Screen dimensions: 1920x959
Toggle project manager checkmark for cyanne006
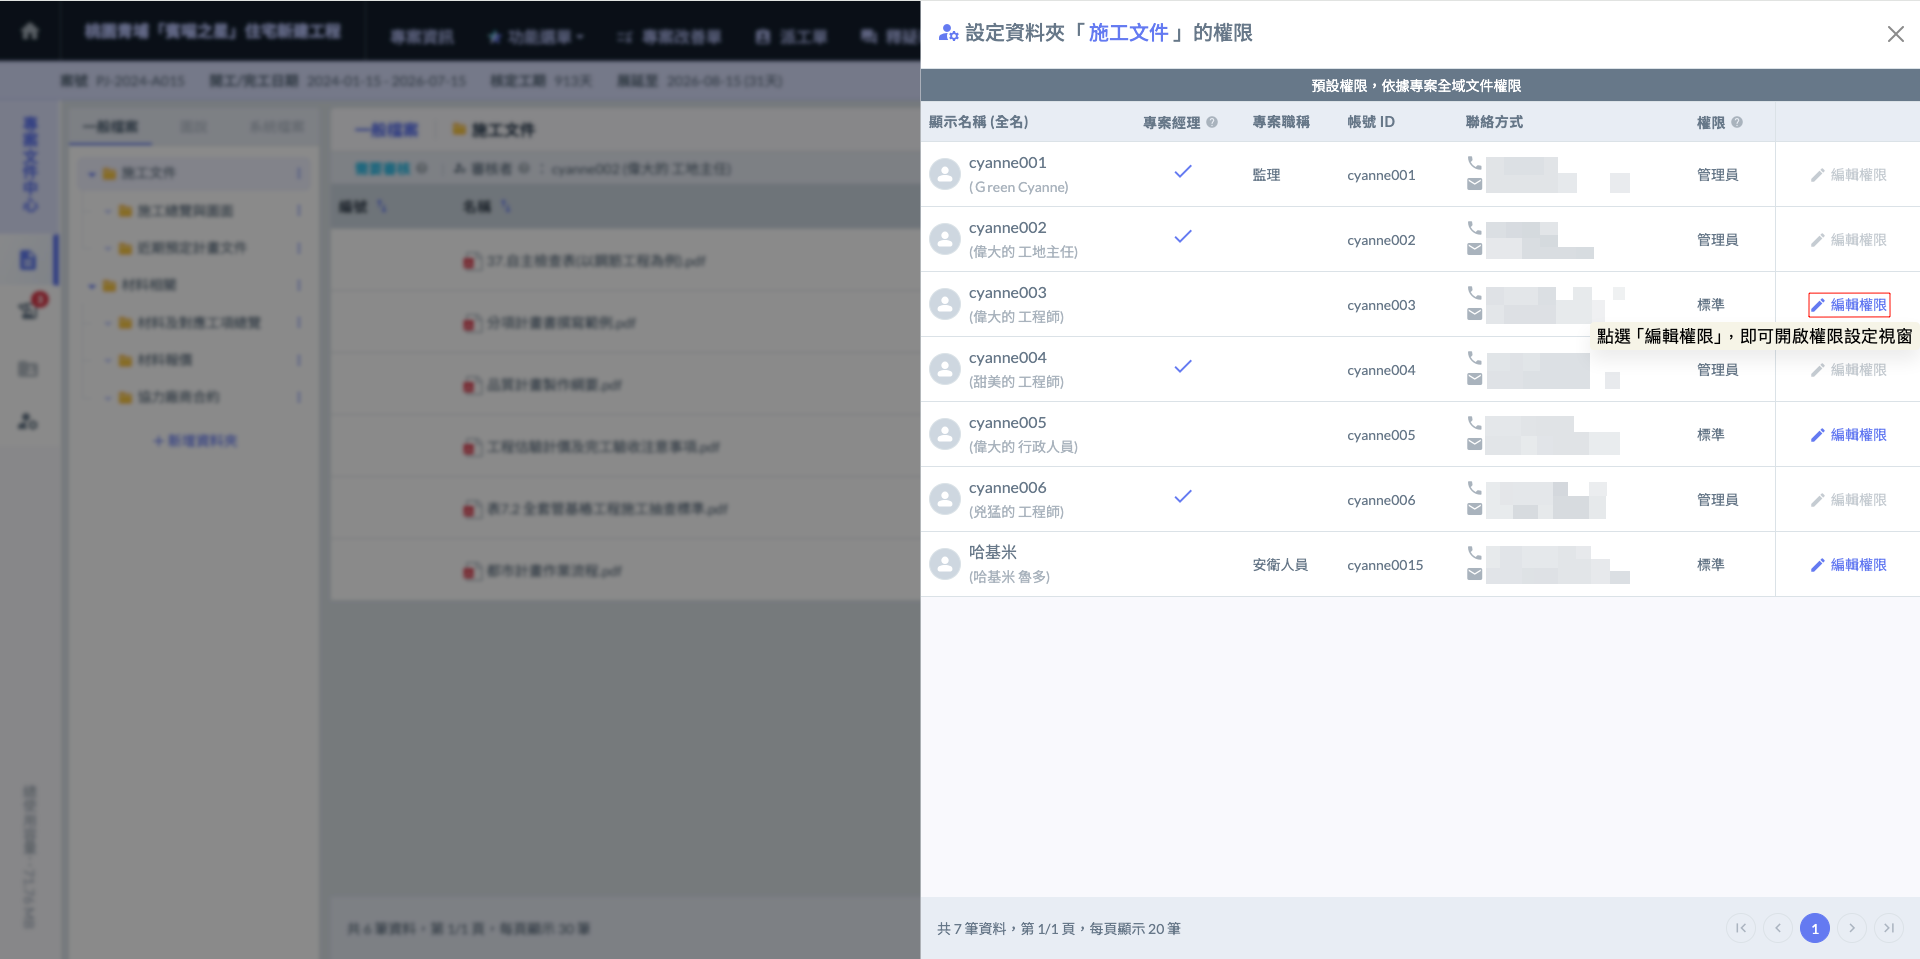click(x=1182, y=497)
